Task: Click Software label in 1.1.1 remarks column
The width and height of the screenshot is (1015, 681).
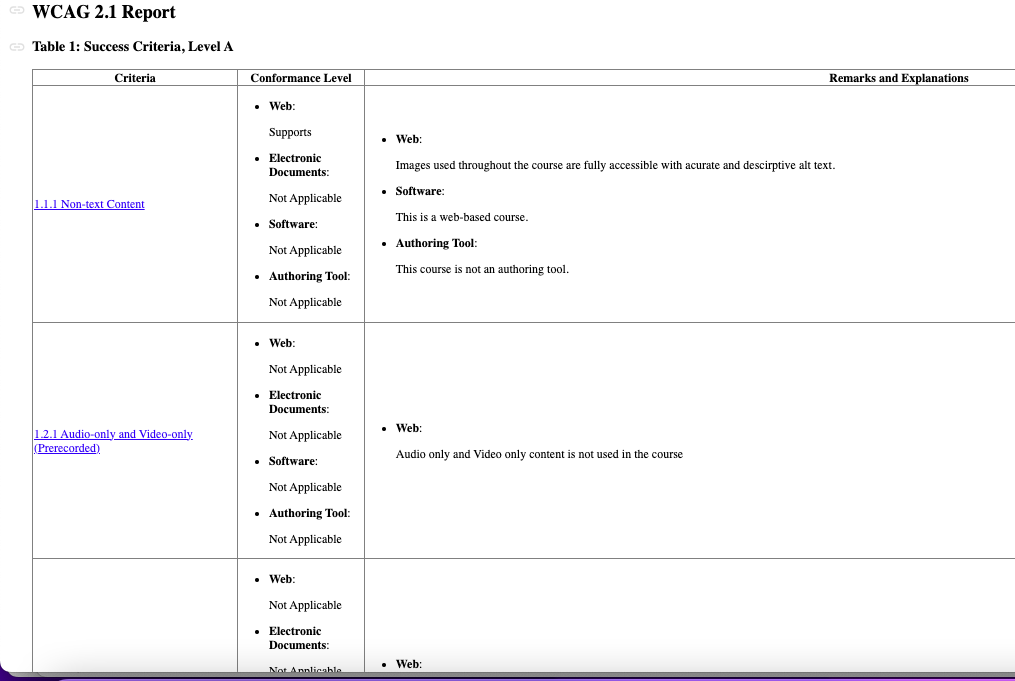Action: pos(419,191)
